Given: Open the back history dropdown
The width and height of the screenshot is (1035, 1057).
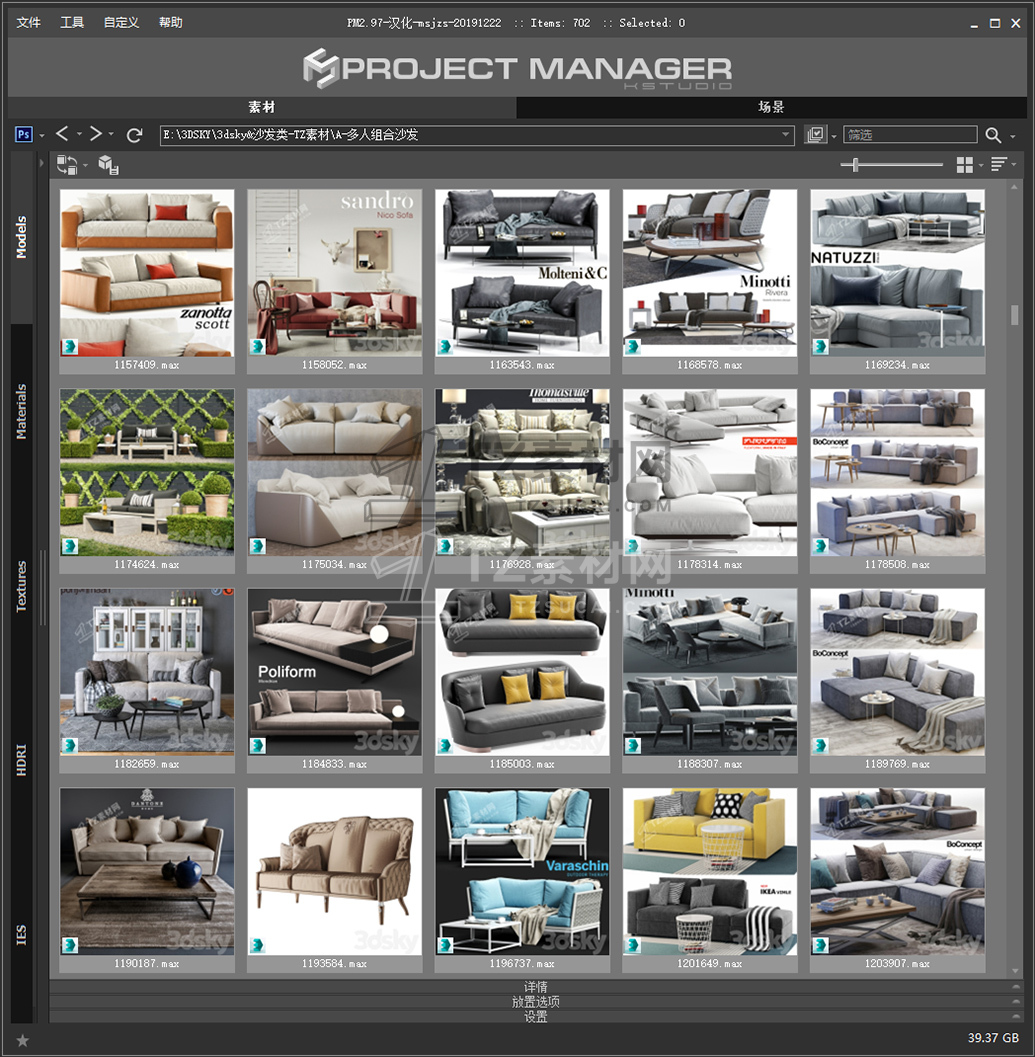Looking at the screenshot, I should pyautogui.click(x=79, y=133).
